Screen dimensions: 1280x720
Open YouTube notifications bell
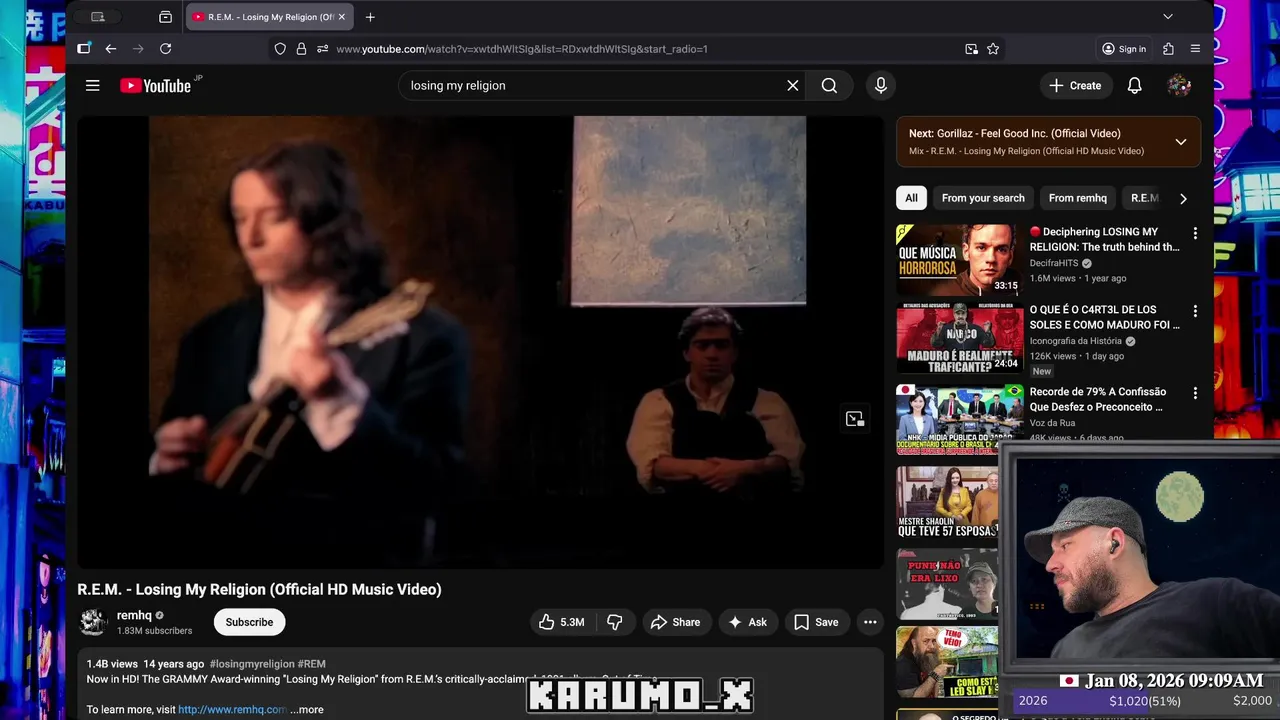coord(1134,86)
